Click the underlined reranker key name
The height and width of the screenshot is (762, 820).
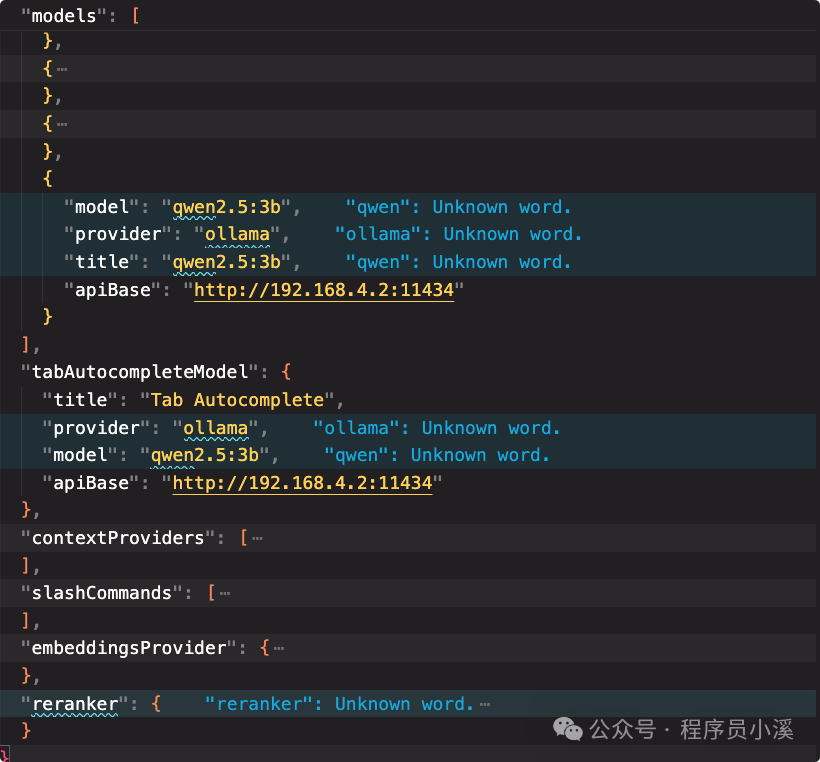(x=75, y=704)
